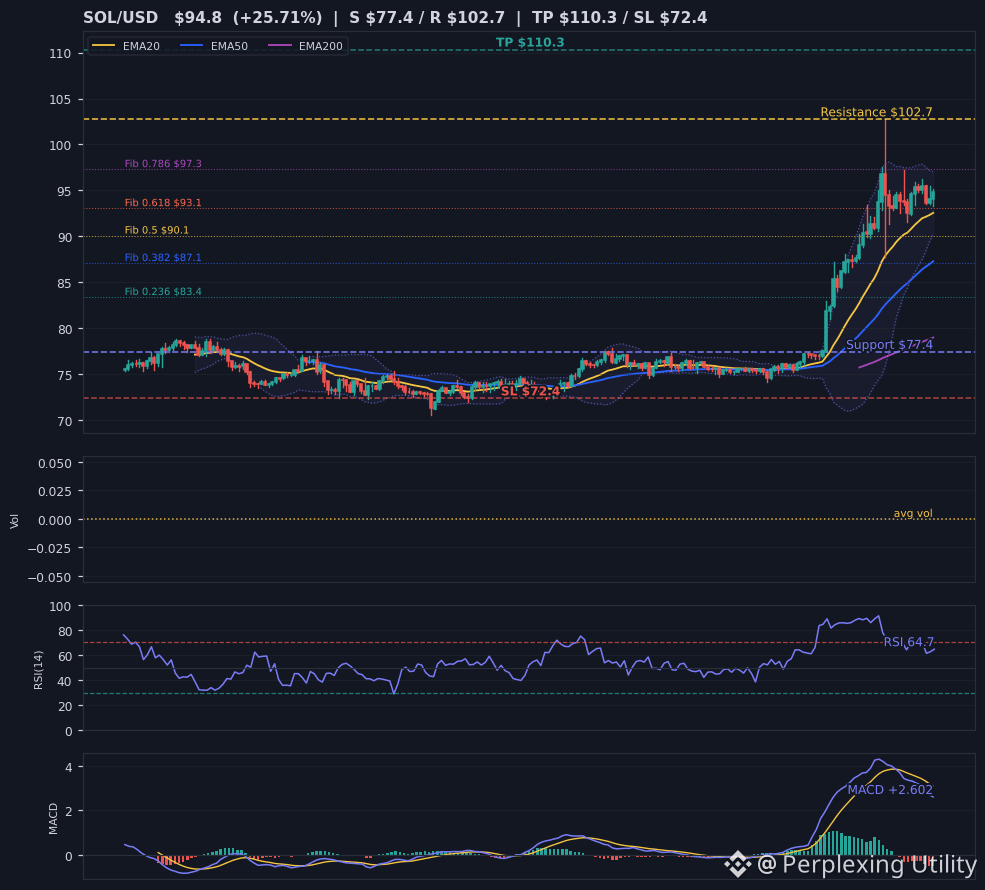Viewport: 985px width, 890px height.
Task: Click the RSI 64.7 value label
Action: [x=908, y=642]
